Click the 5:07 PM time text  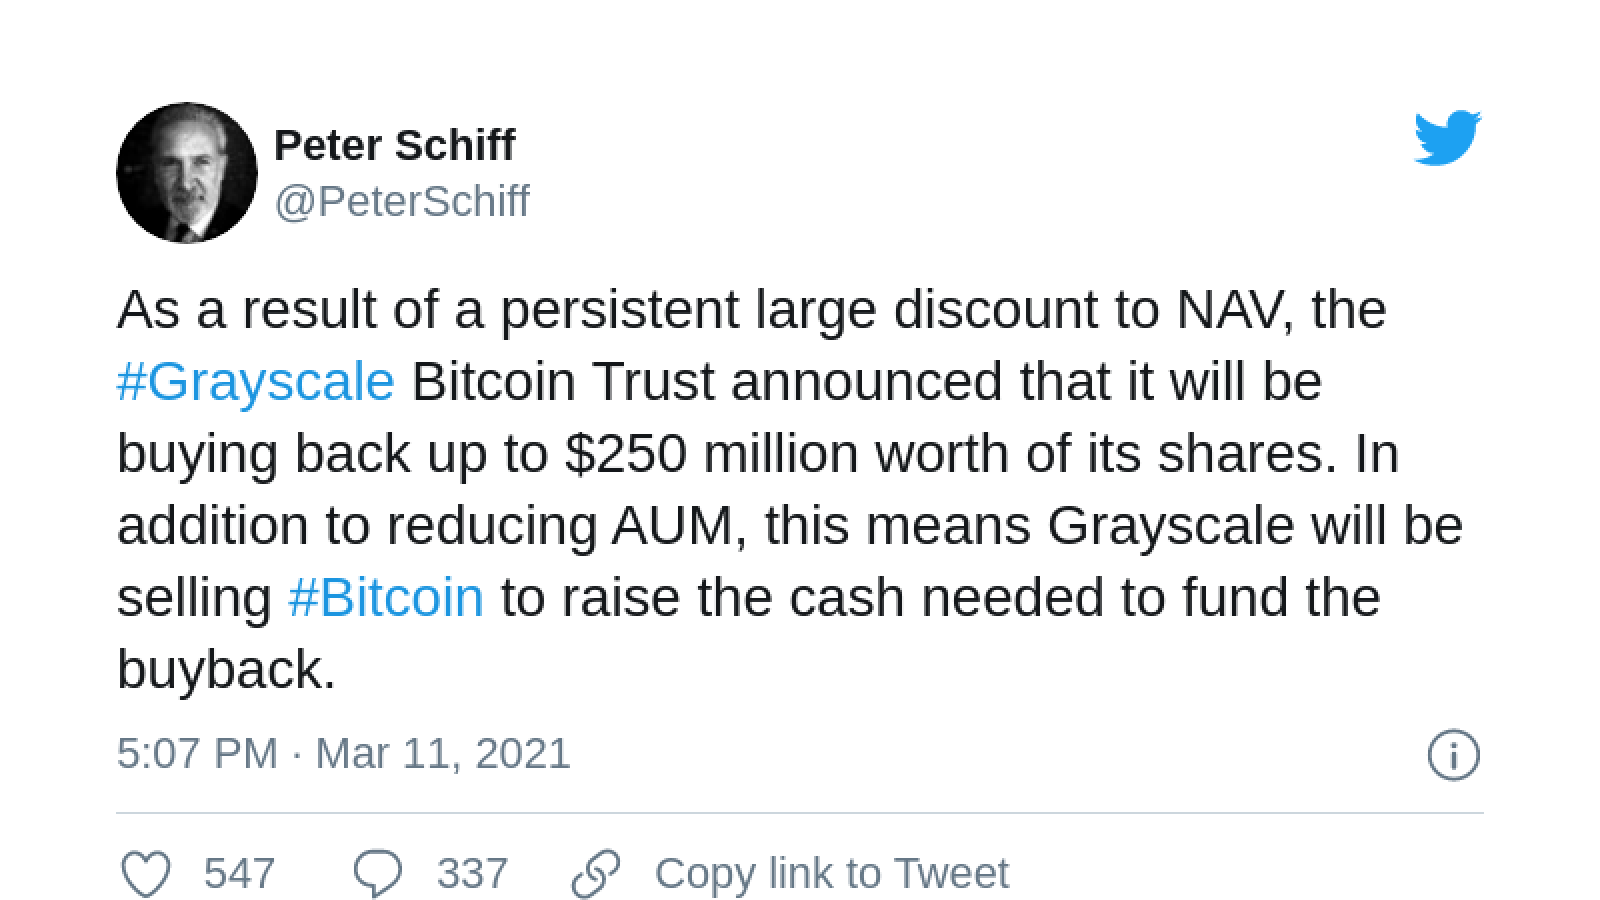[197, 753]
